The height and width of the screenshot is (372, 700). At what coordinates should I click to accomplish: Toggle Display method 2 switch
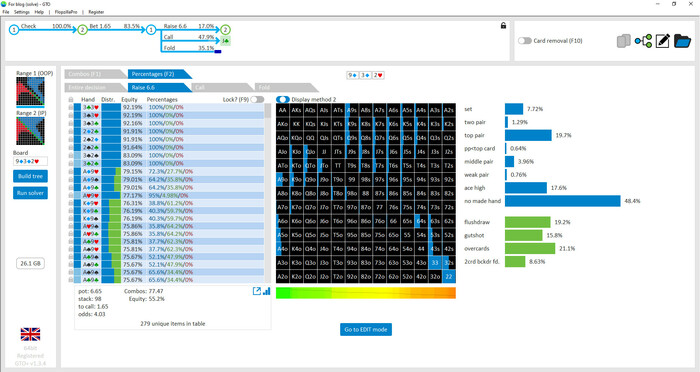tap(283, 99)
